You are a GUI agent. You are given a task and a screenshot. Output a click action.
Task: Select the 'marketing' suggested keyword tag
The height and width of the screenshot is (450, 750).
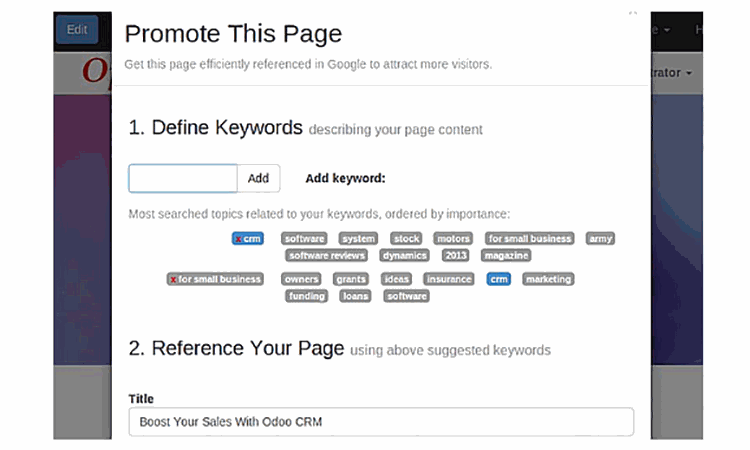(548, 279)
